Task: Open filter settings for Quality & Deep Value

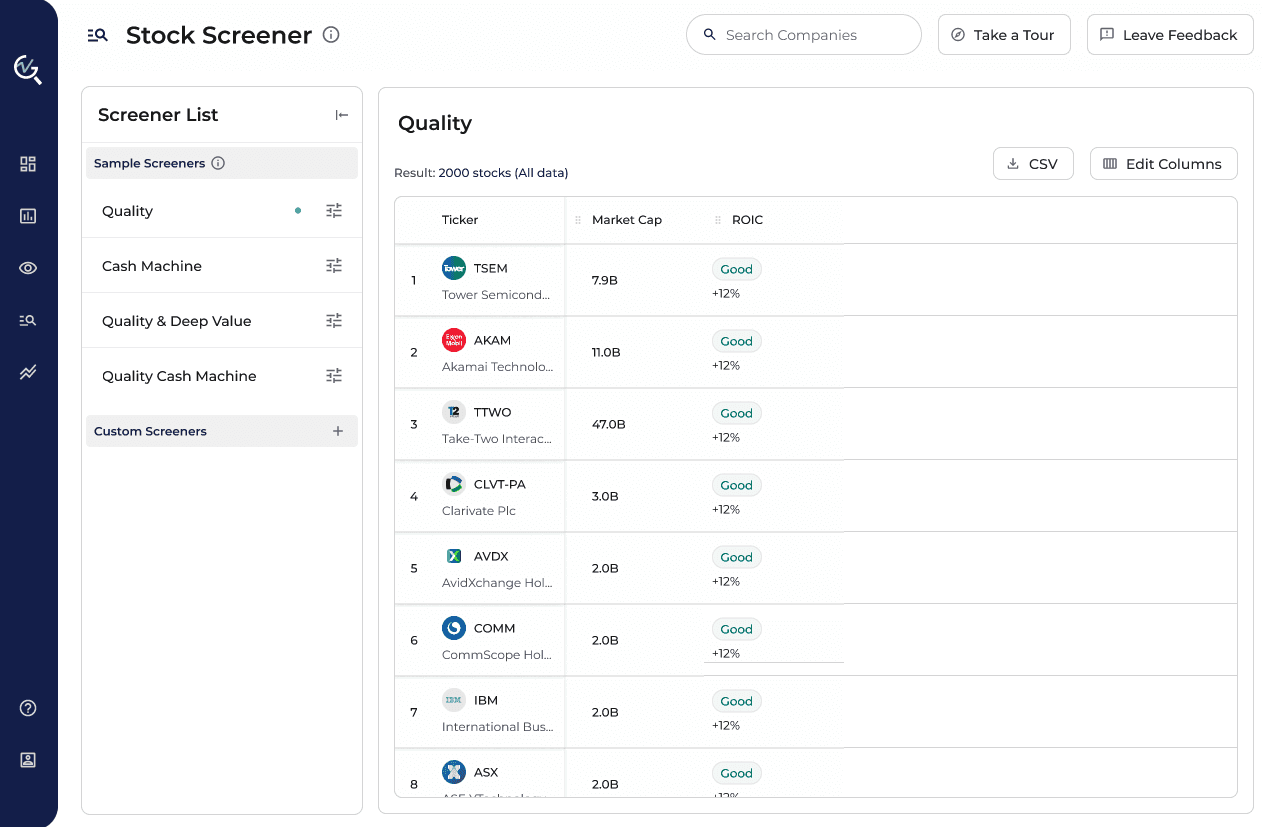Action: point(334,321)
